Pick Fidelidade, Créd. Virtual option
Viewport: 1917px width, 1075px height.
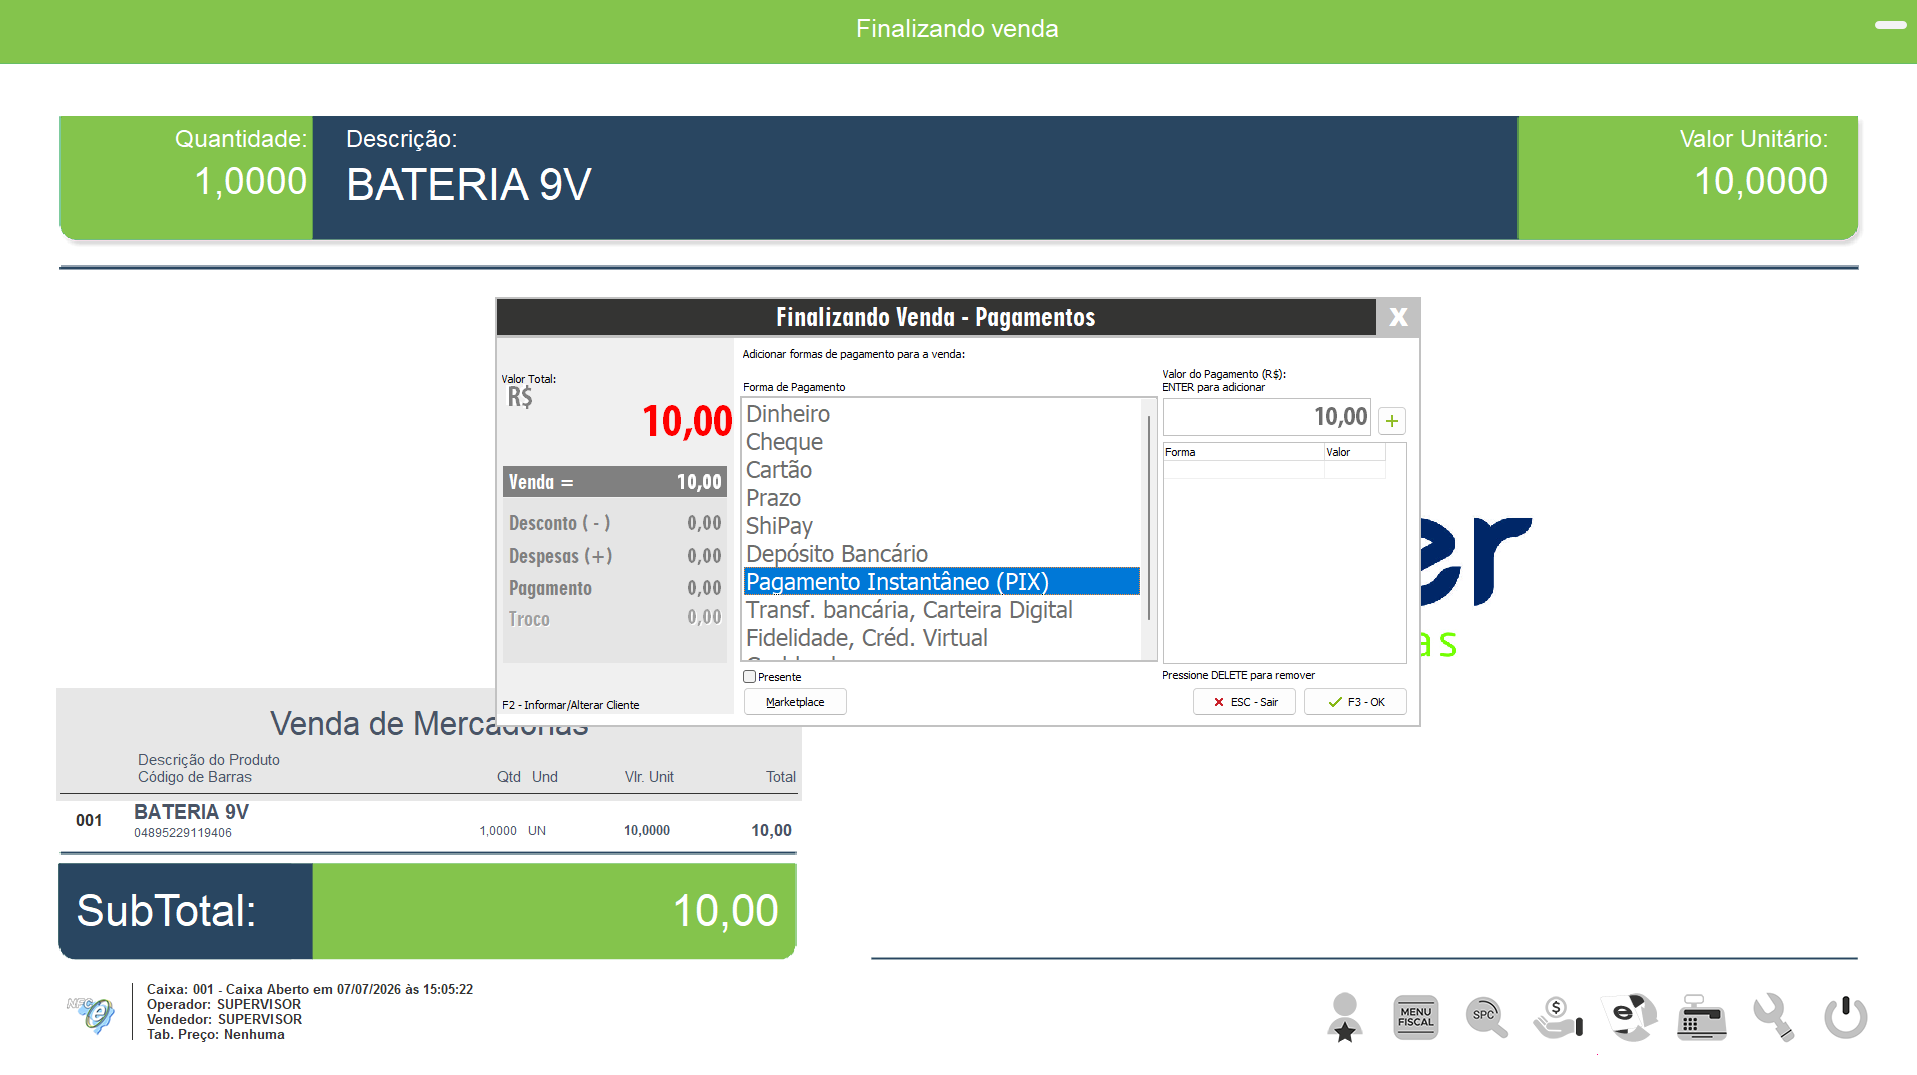point(941,638)
